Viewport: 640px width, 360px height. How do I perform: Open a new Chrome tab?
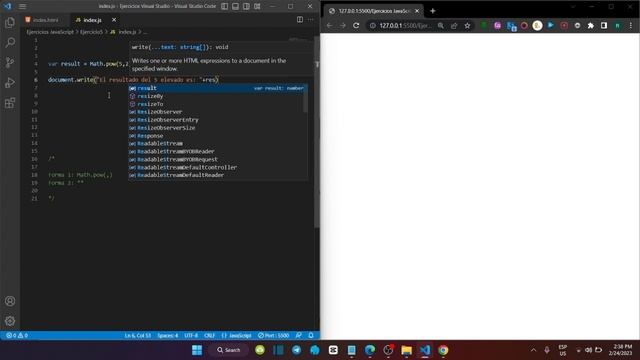433,11
